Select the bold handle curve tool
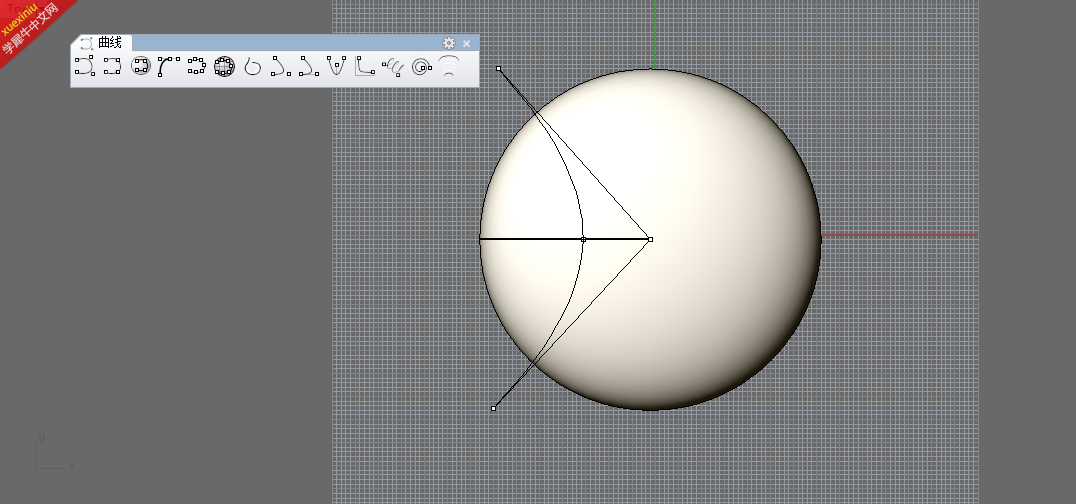 coord(168,67)
